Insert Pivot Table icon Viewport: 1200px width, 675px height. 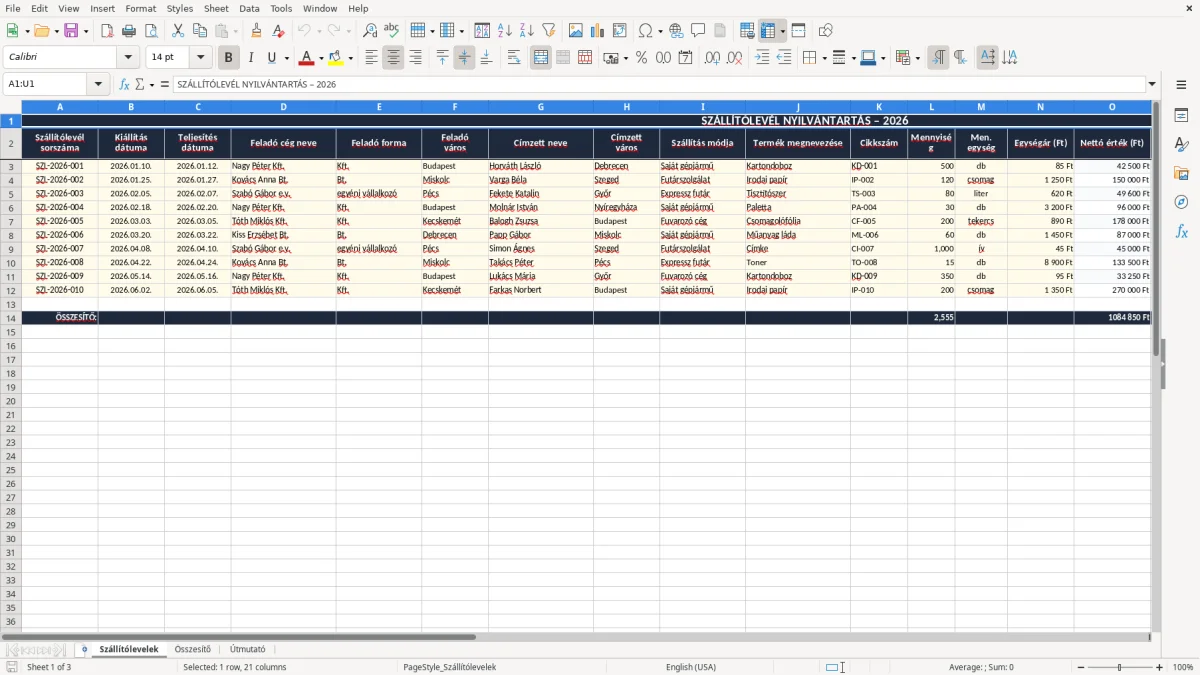click(x=620, y=31)
